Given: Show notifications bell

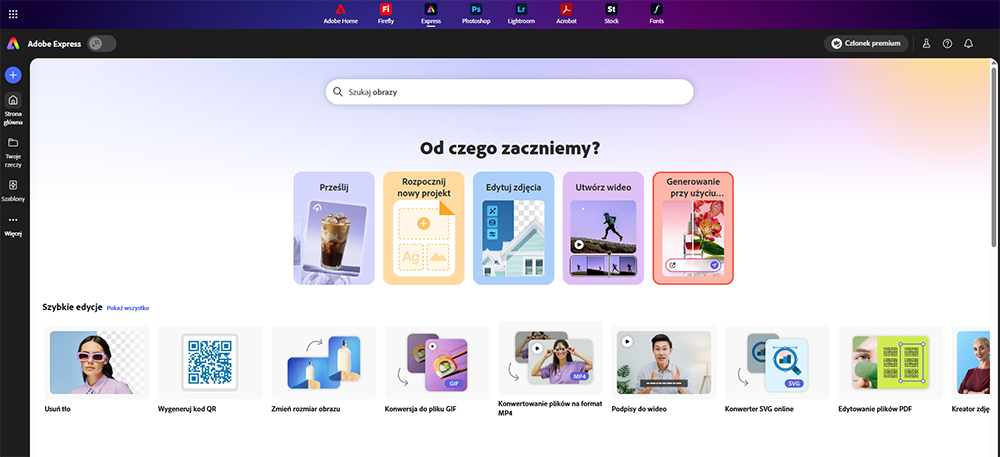Looking at the screenshot, I should coord(969,43).
